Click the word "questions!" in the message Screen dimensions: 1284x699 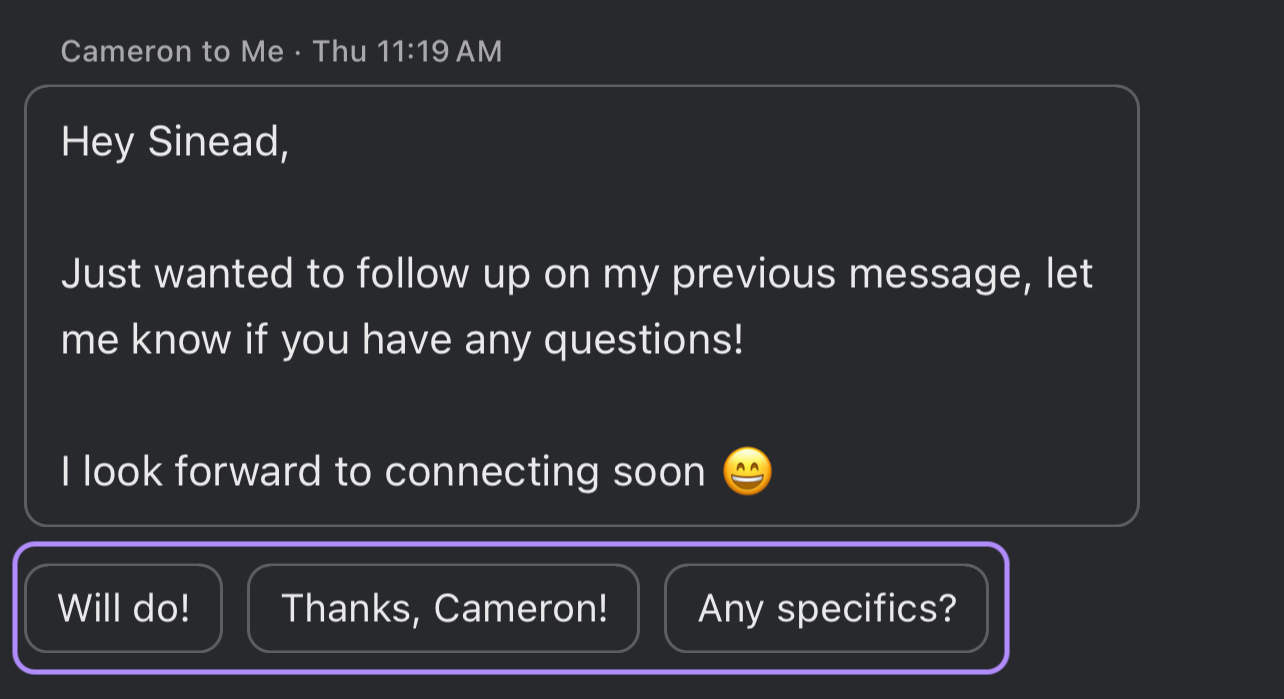[644, 340]
